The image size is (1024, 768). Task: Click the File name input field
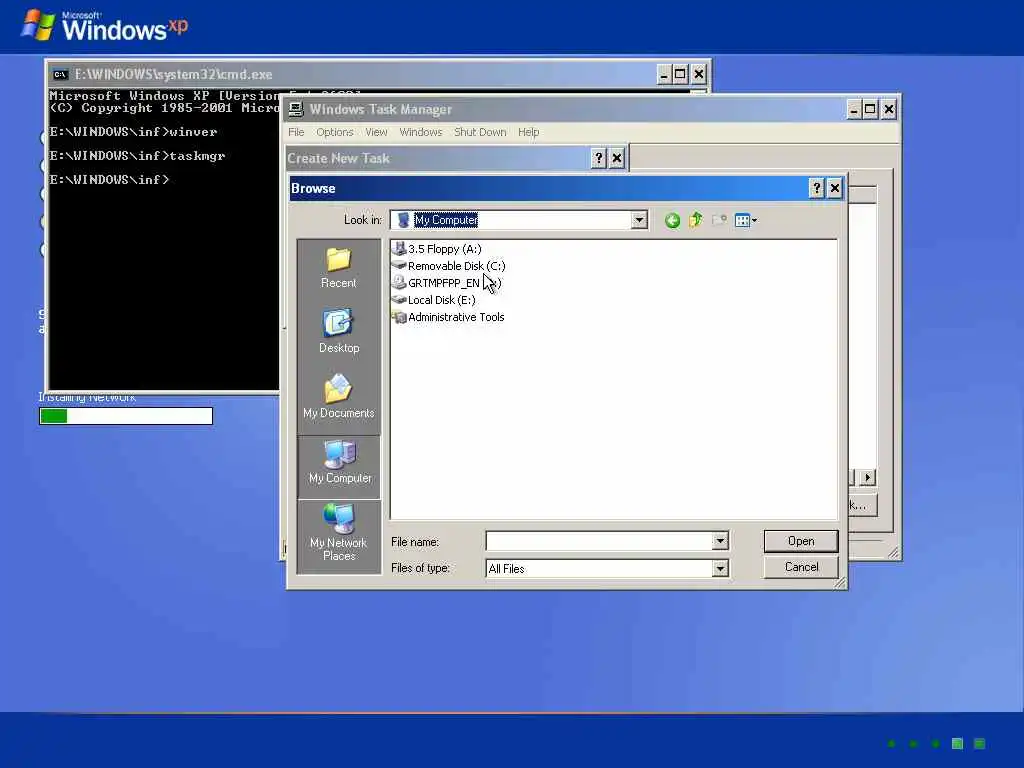tap(599, 541)
